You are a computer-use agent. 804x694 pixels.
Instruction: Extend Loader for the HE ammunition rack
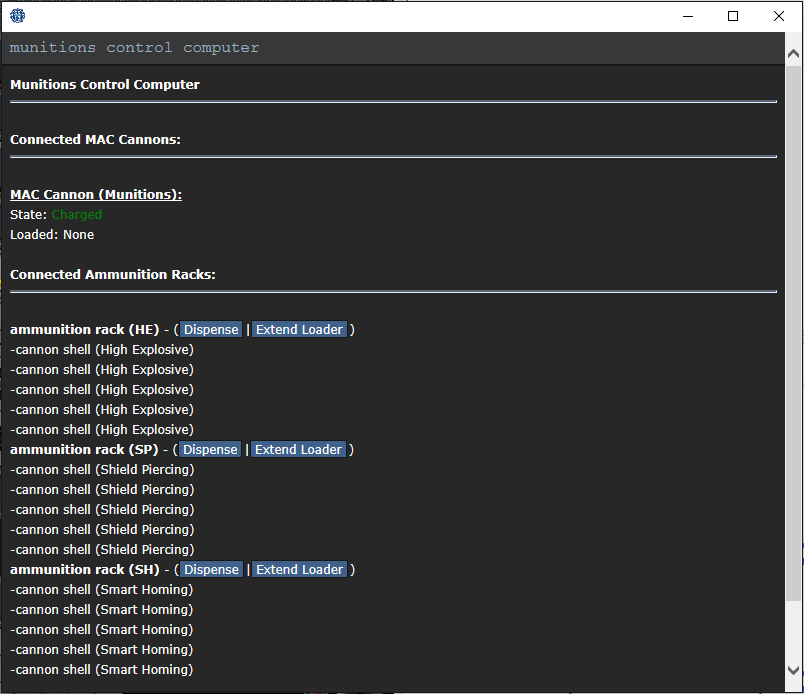pyautogui.click(x=299, y=329)
